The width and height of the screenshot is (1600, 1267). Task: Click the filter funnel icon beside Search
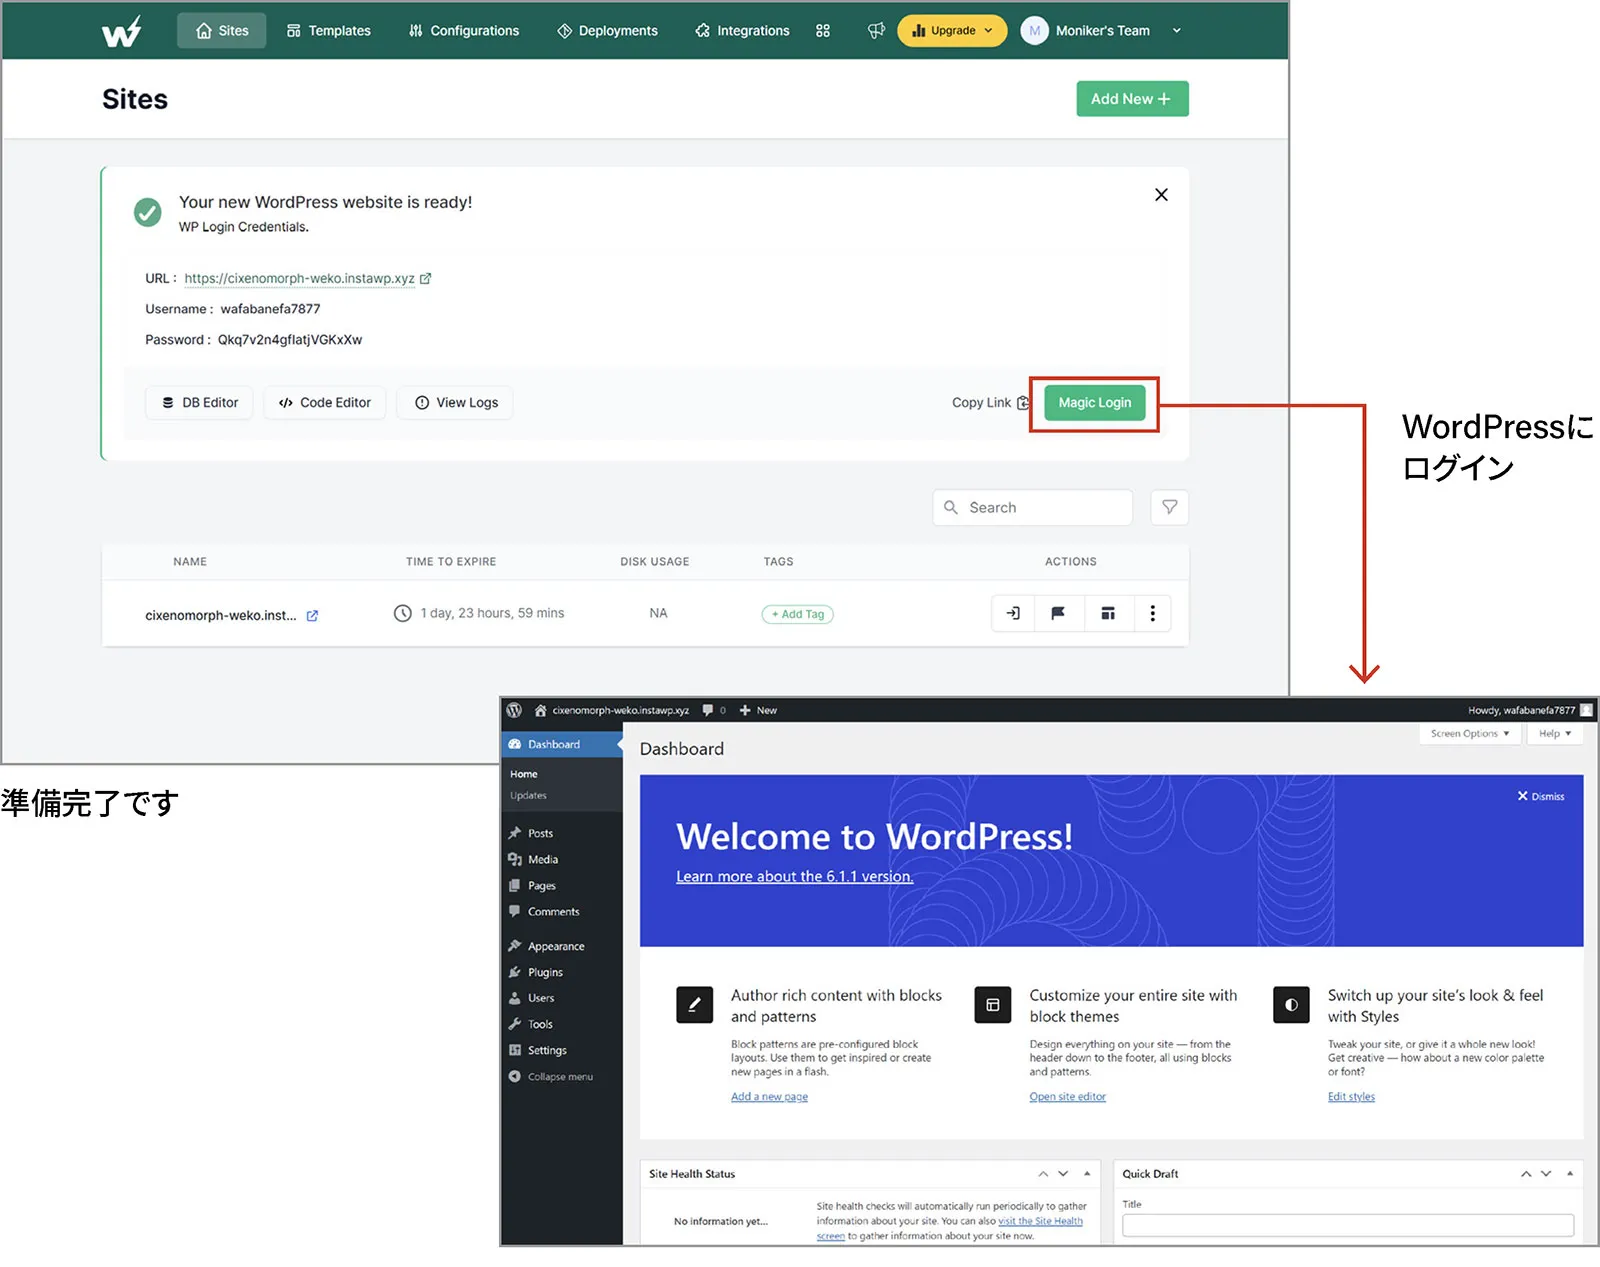(x=1169, y=507)
